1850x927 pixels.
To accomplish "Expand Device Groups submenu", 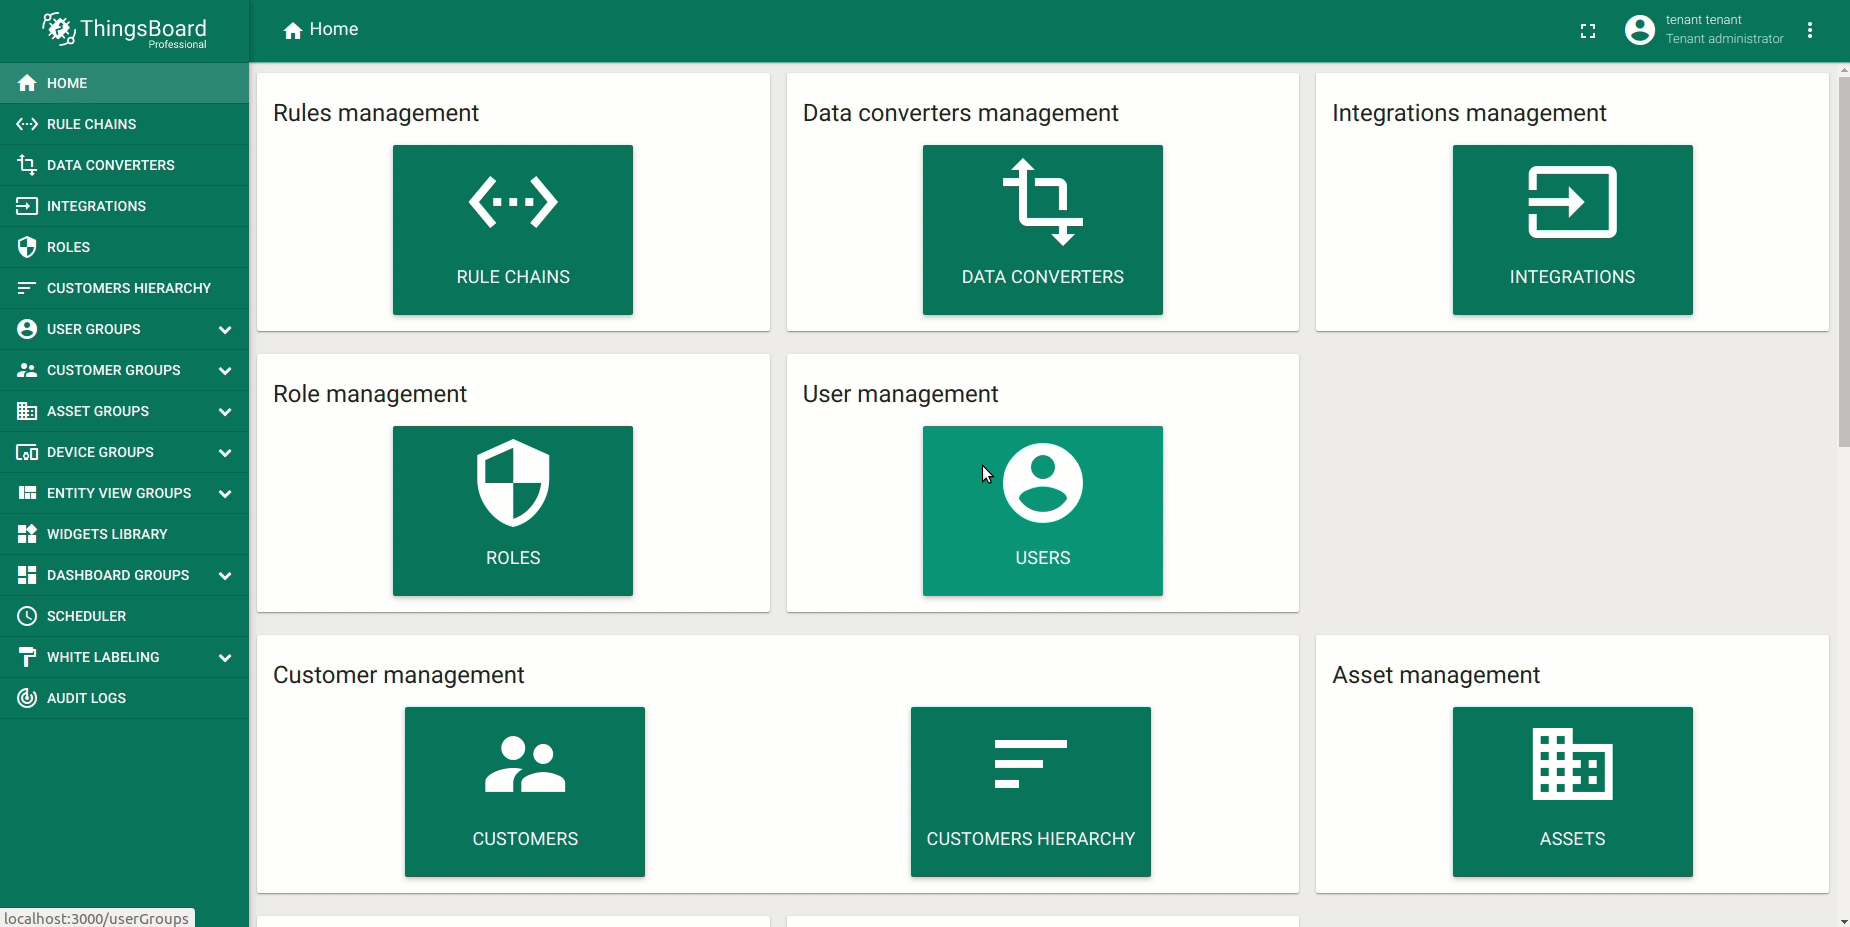I will coord(225,453).
